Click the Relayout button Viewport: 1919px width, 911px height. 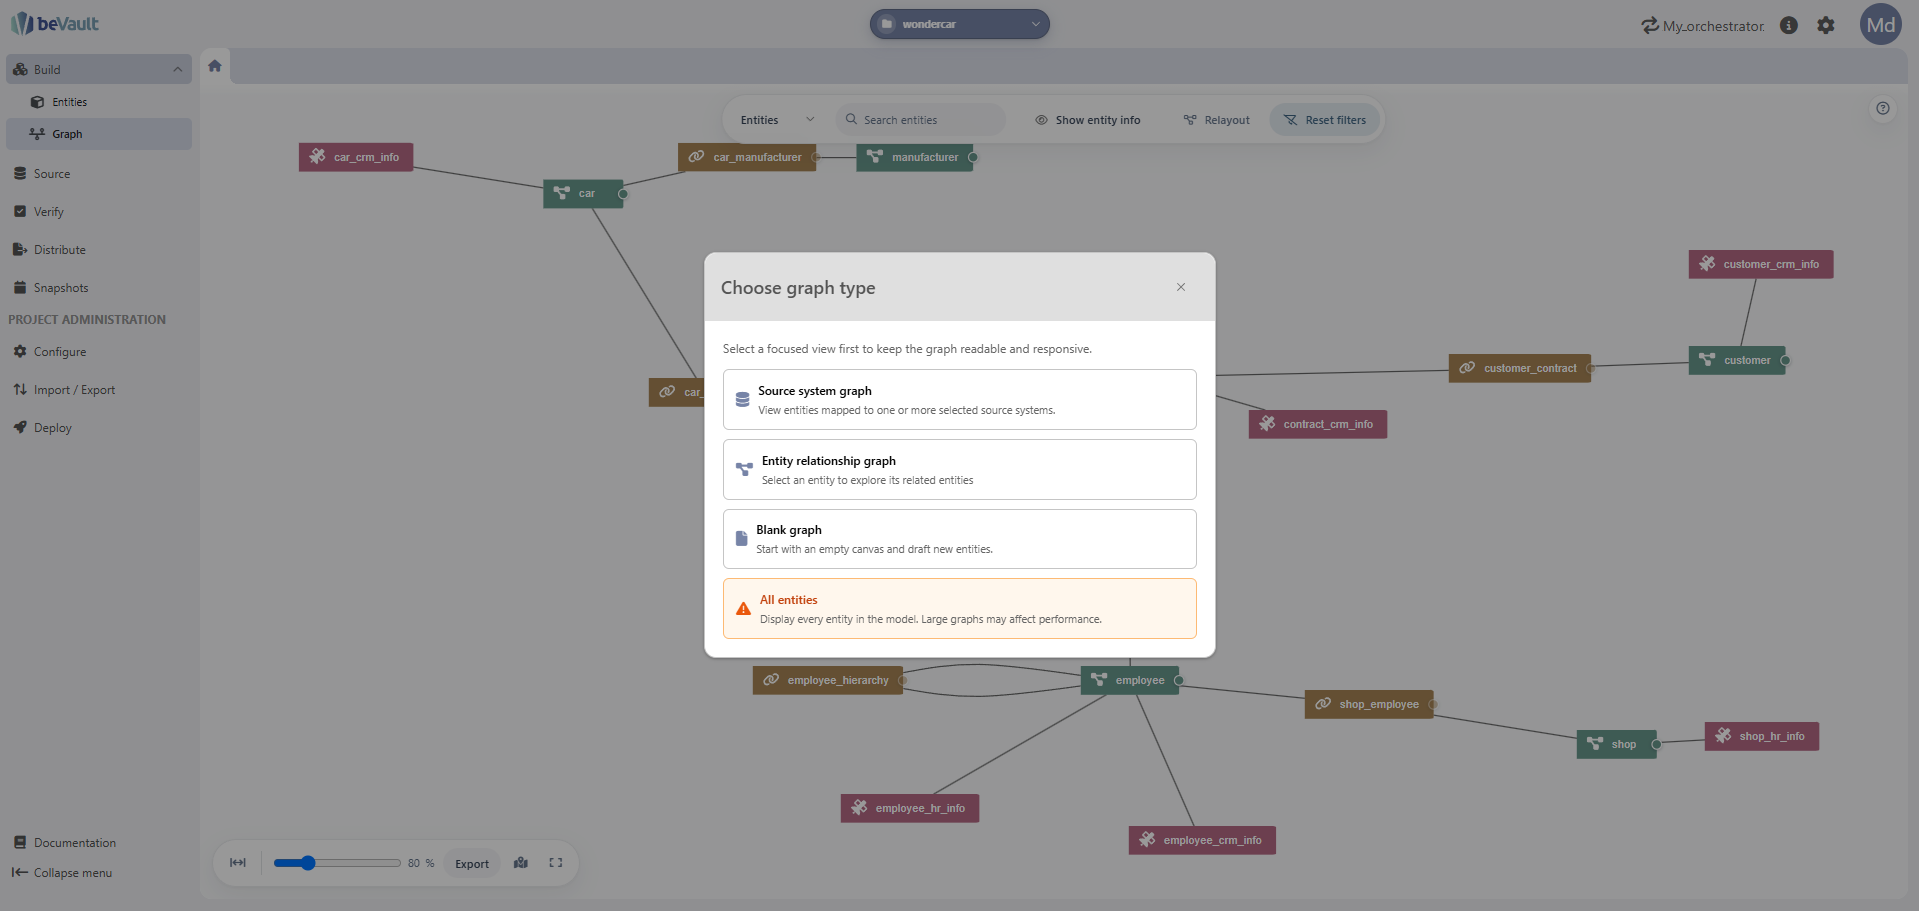[1216, 120]
